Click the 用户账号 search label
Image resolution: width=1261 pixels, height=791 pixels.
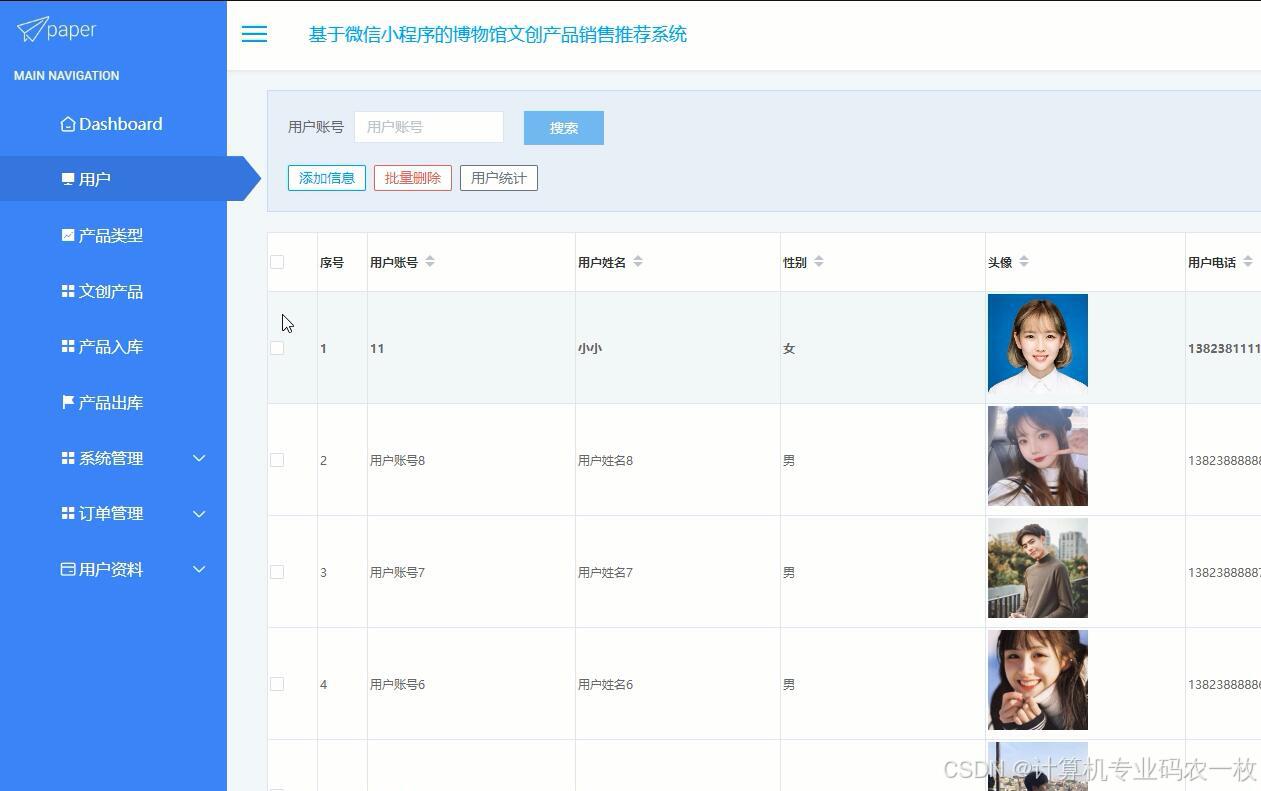[x=316, y=127]
